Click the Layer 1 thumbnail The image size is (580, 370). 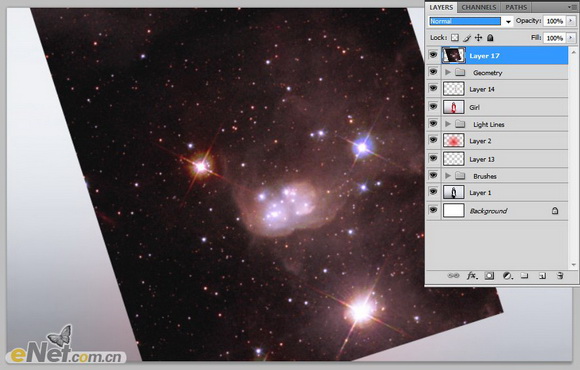pyautogui.click(x=453, y=192)
